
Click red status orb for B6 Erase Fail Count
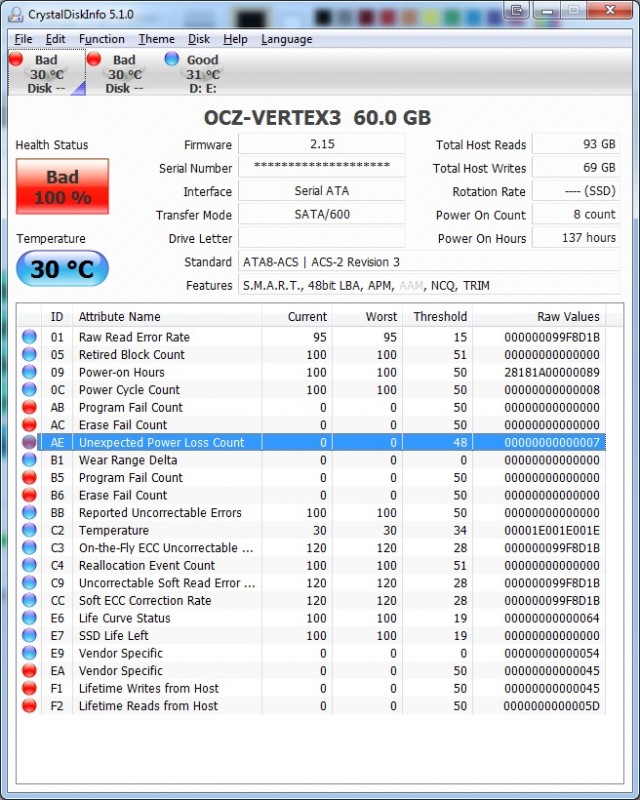coord(30,495)
